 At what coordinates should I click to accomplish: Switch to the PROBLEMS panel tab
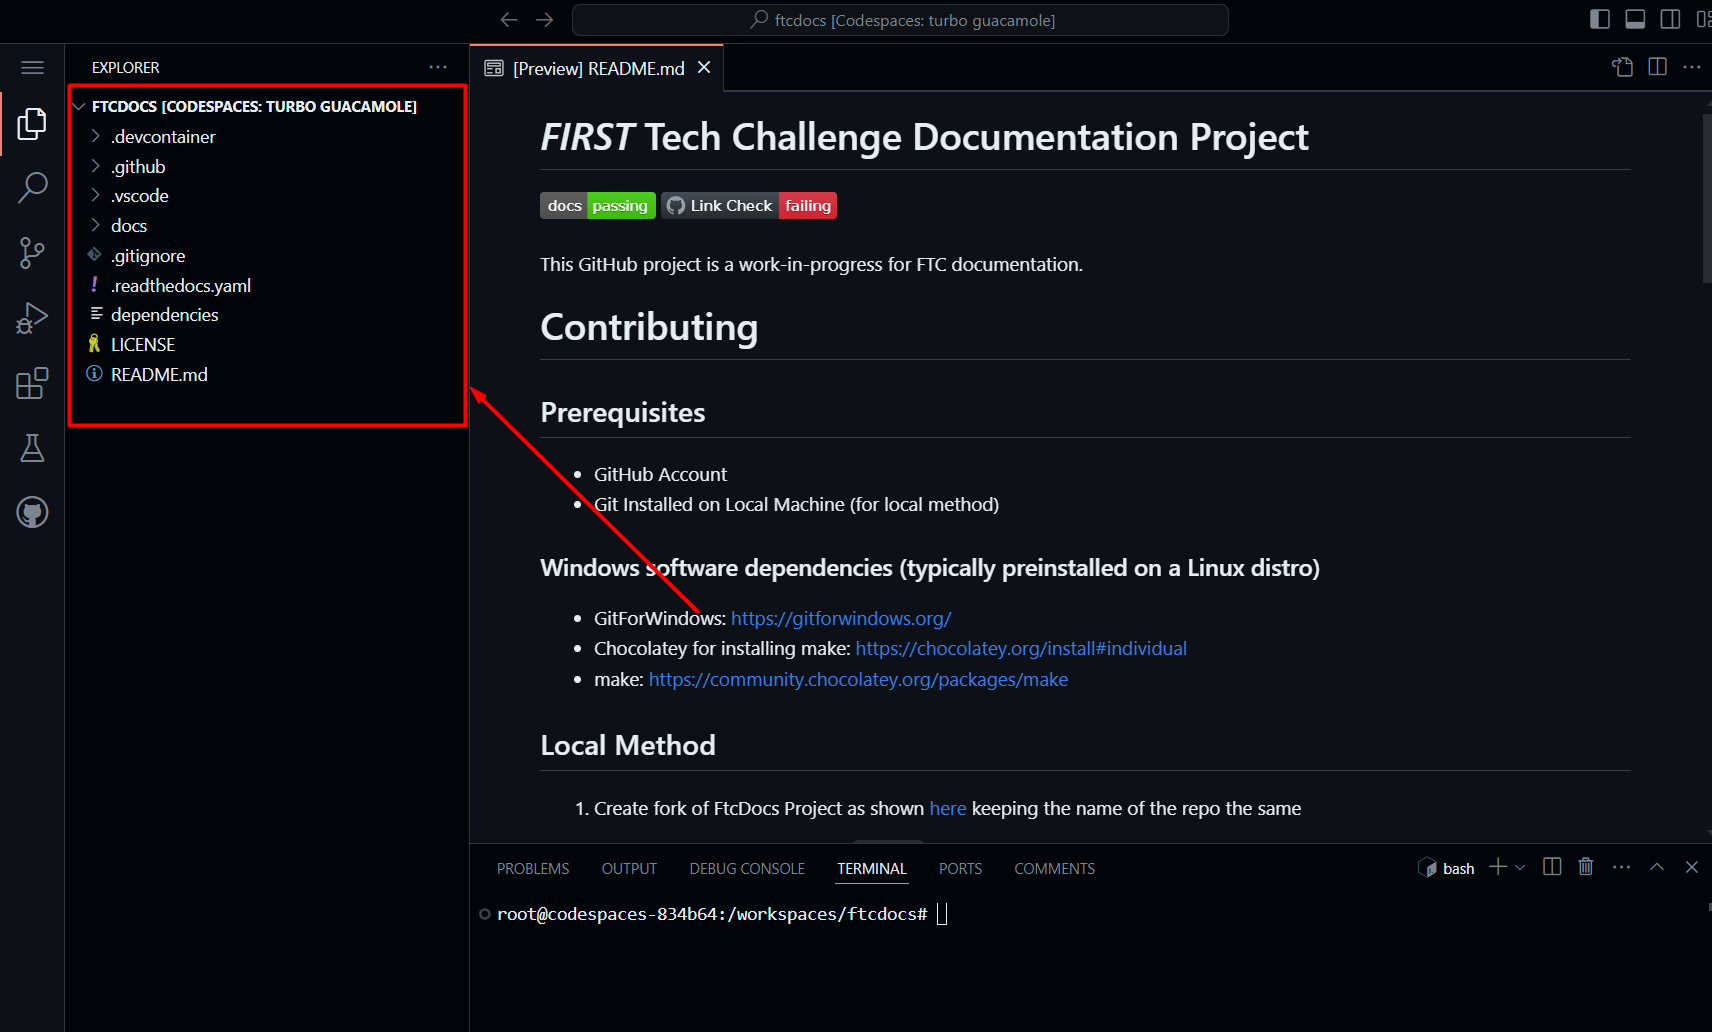point(532,869)
